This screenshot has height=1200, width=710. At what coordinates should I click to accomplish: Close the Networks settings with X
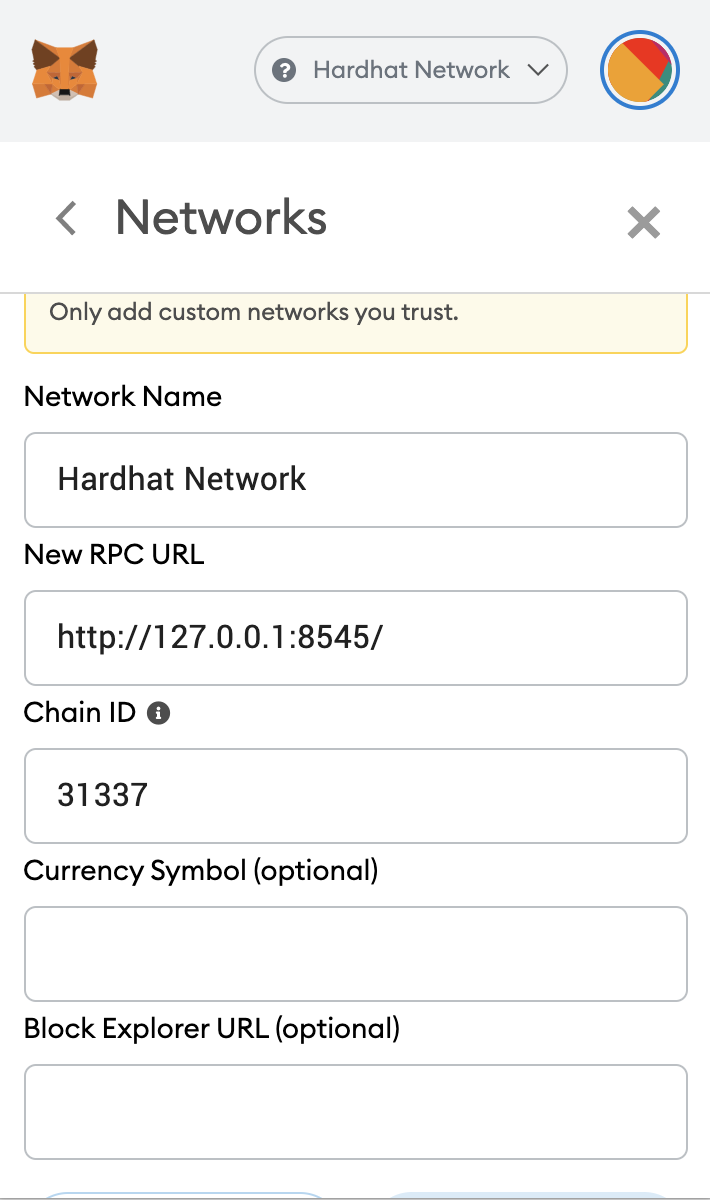643,222
